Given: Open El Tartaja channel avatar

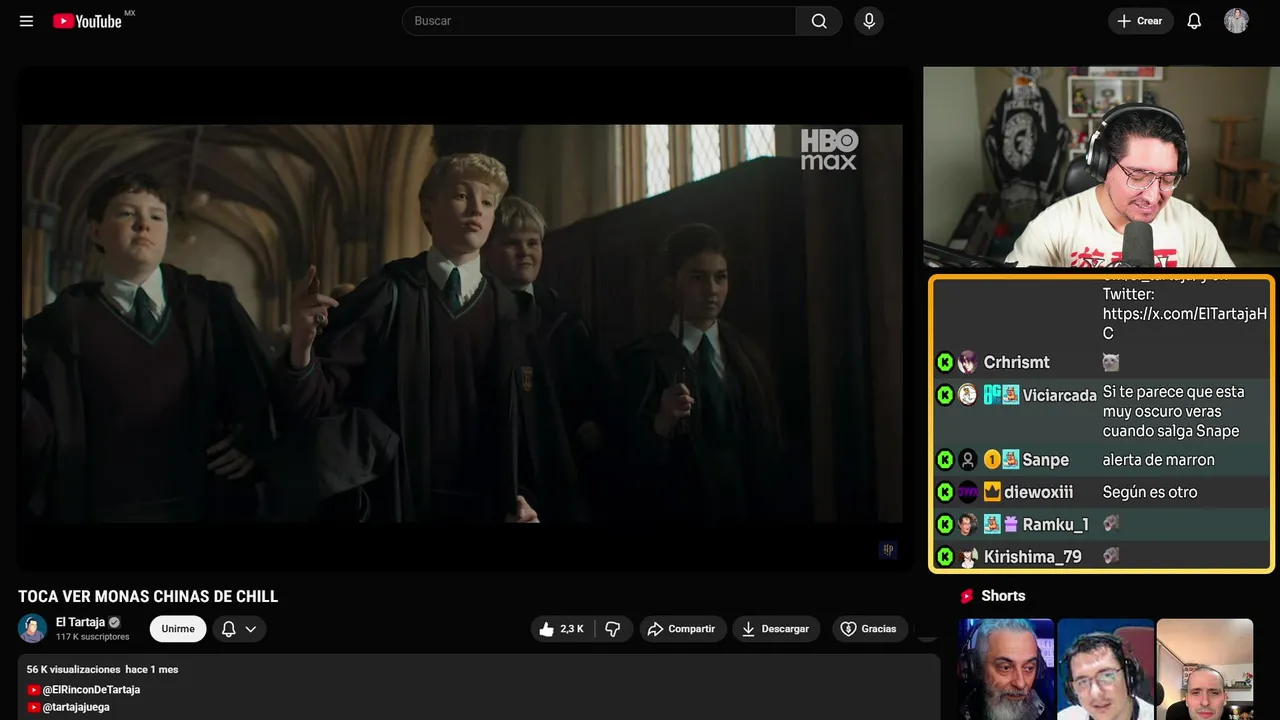Looking at the screenshot, I should point(33,628).
